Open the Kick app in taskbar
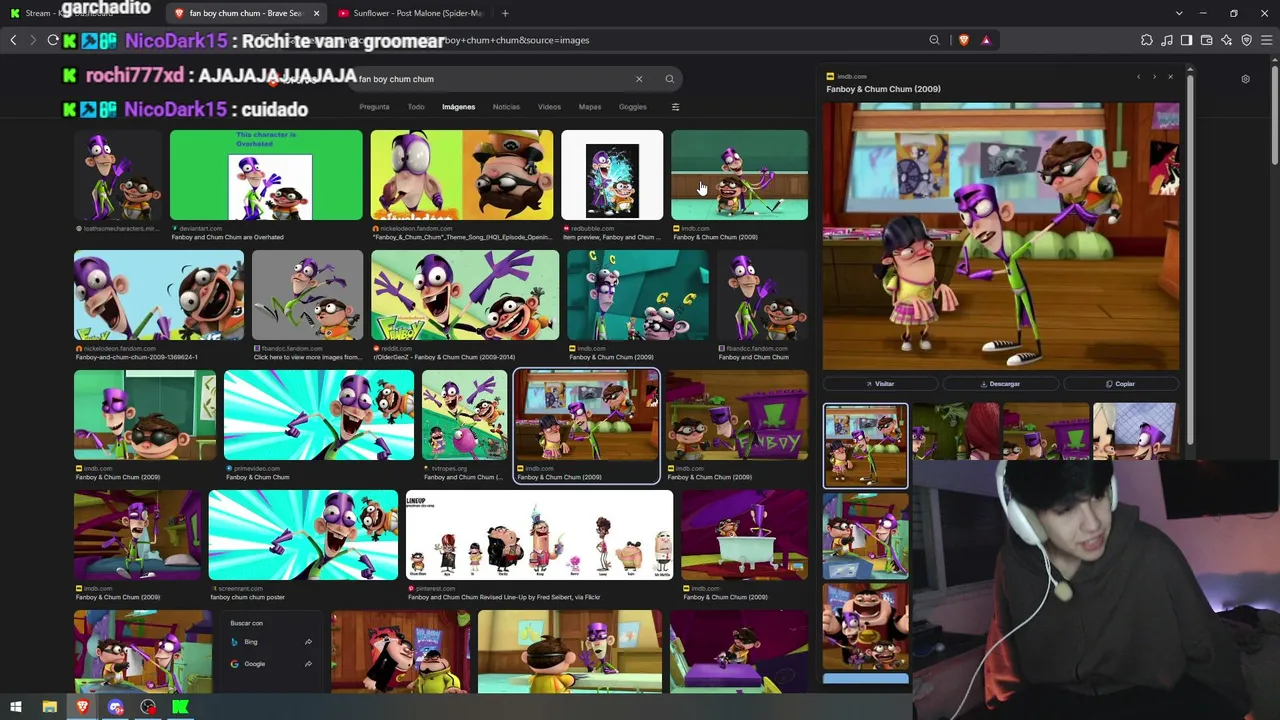Image resolution: width=1280 pixels, height=720 pixels. (x=180, y=707)
